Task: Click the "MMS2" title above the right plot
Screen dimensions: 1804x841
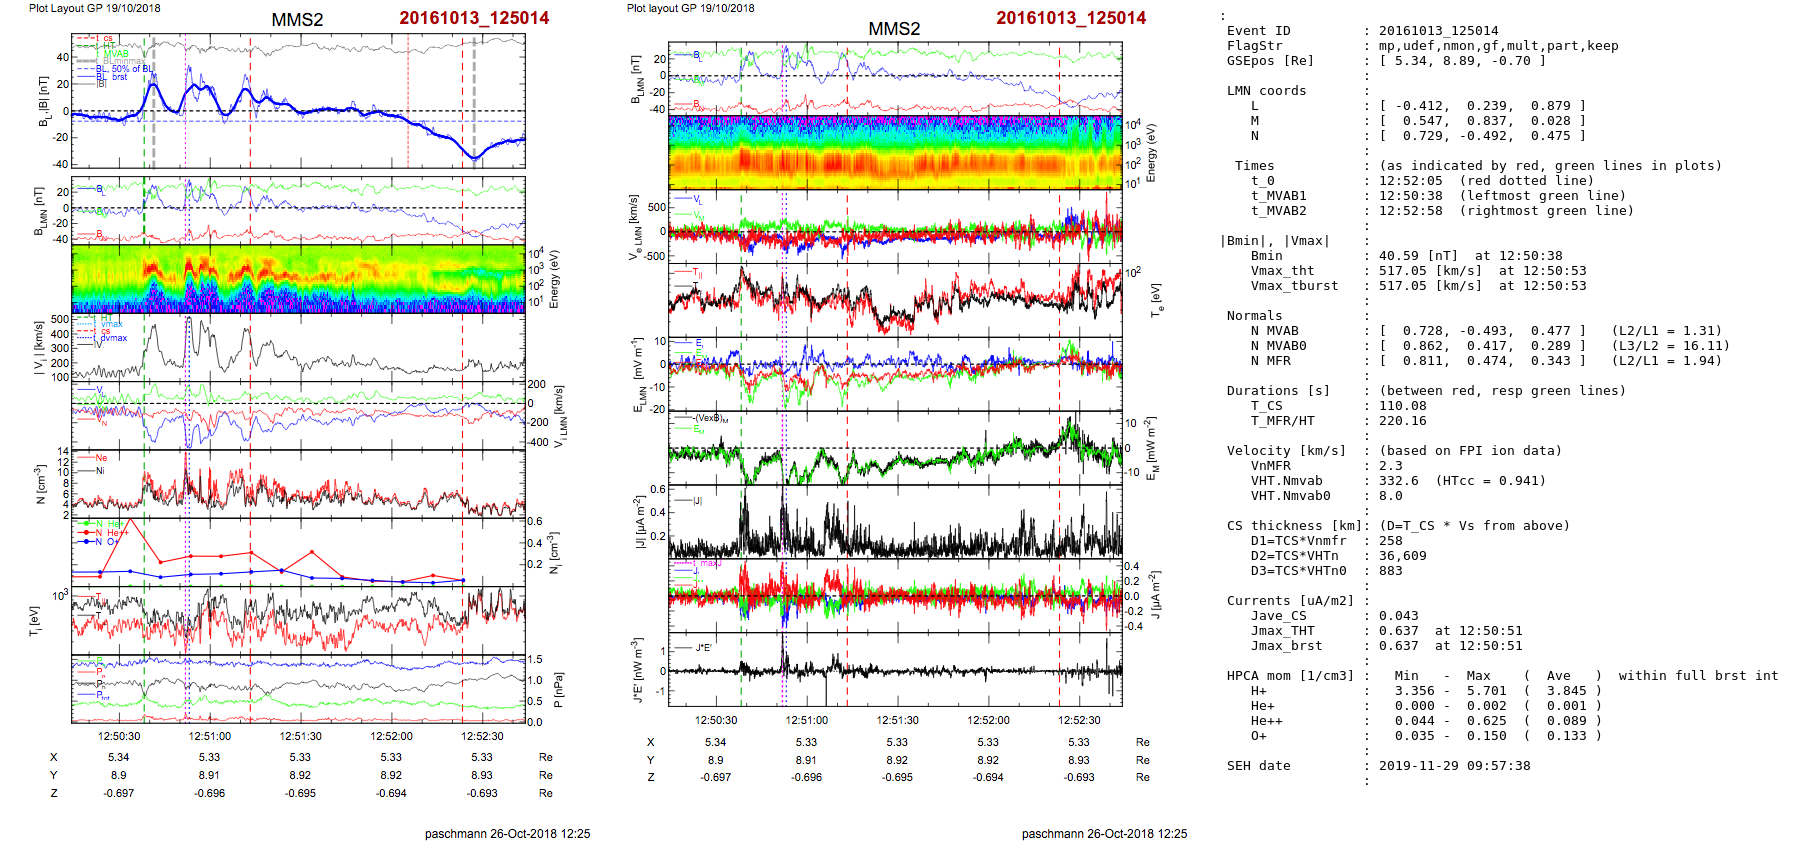Action: (x=894, y=29)
